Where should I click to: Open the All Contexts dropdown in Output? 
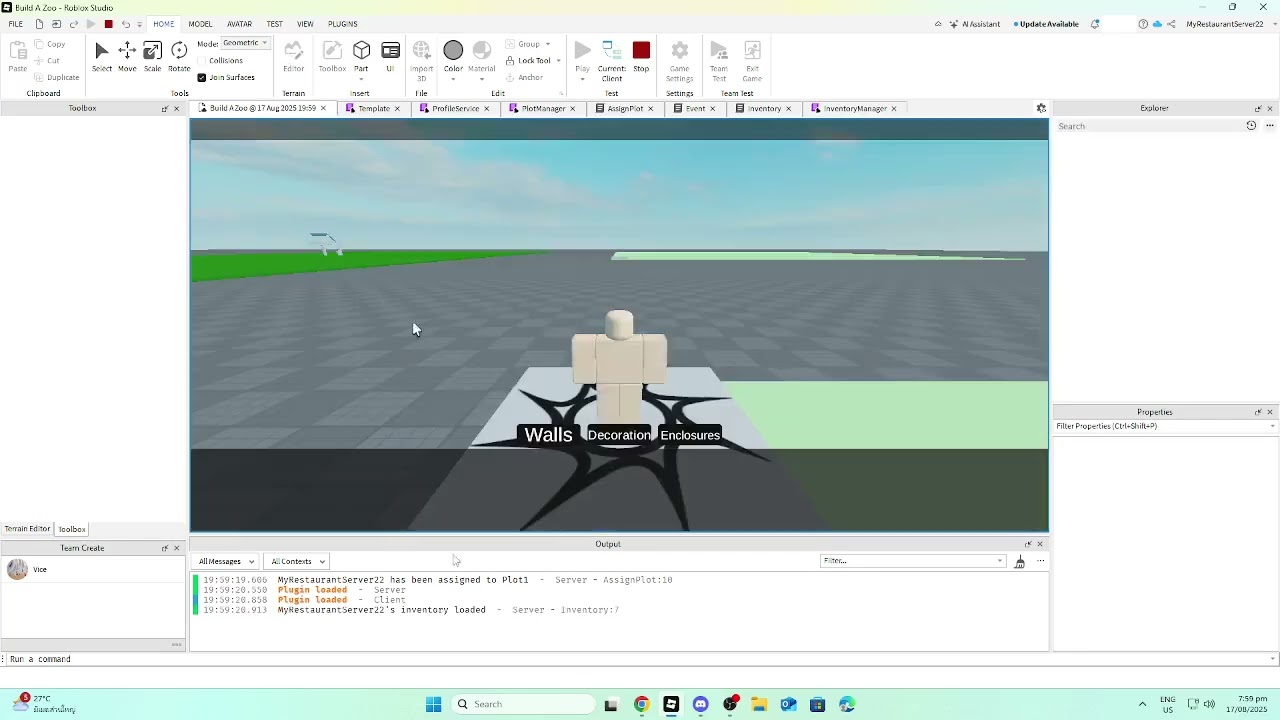(298, 562)
